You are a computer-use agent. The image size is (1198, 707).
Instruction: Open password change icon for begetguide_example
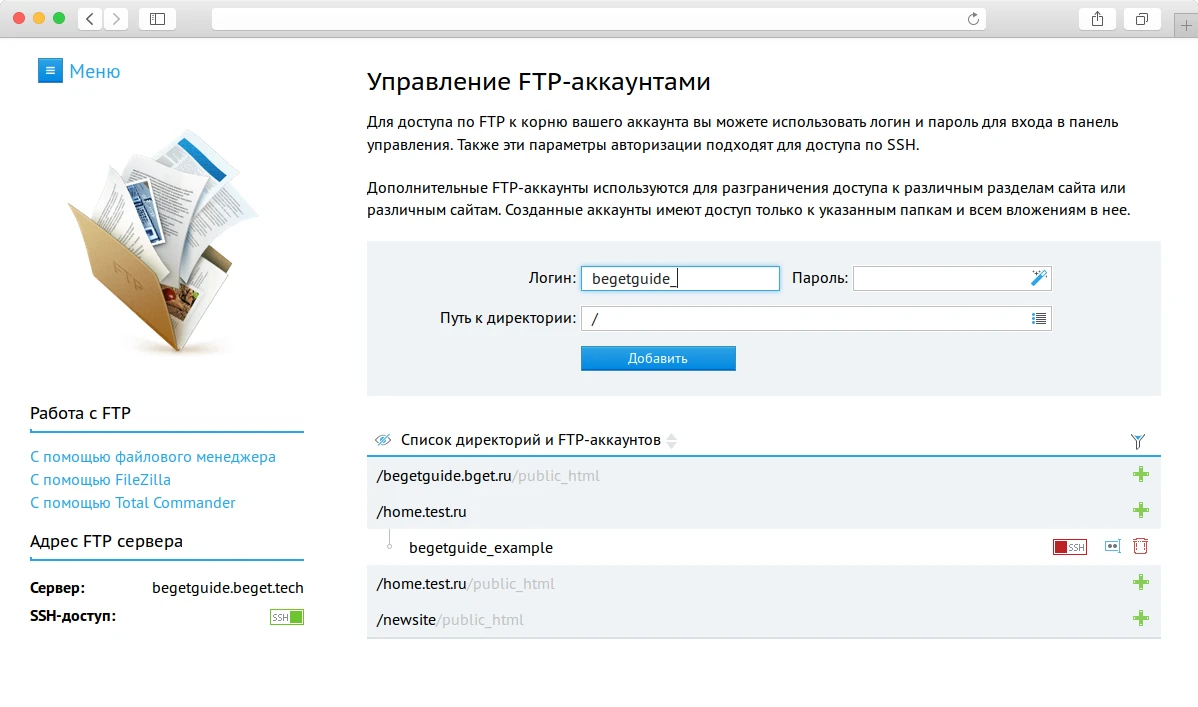(1112, 547)
